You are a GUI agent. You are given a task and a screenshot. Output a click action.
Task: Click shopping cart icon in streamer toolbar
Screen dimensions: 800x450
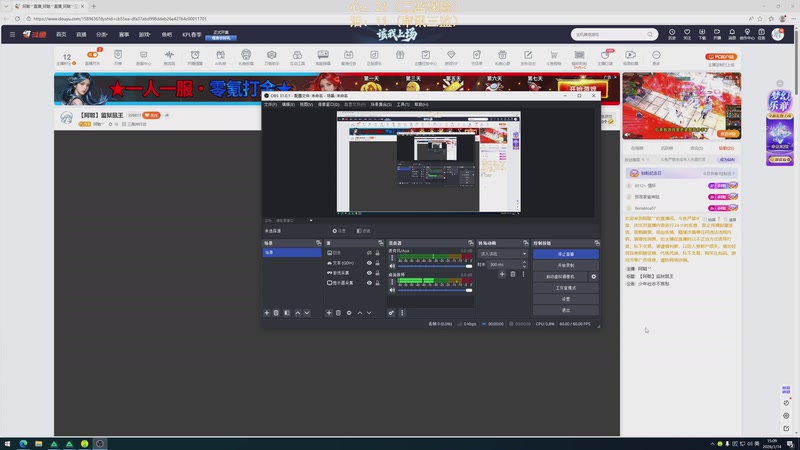tap(554, 57)
